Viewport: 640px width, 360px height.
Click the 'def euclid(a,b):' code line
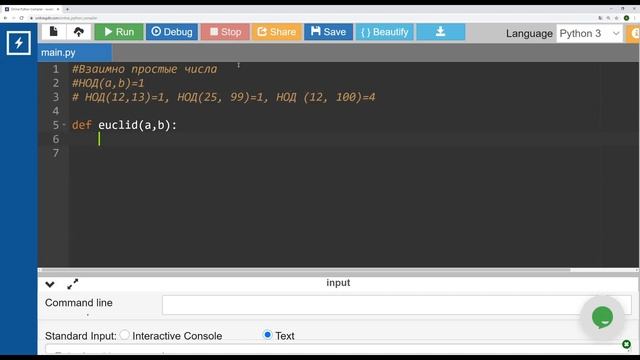click(x=124, y=125)
